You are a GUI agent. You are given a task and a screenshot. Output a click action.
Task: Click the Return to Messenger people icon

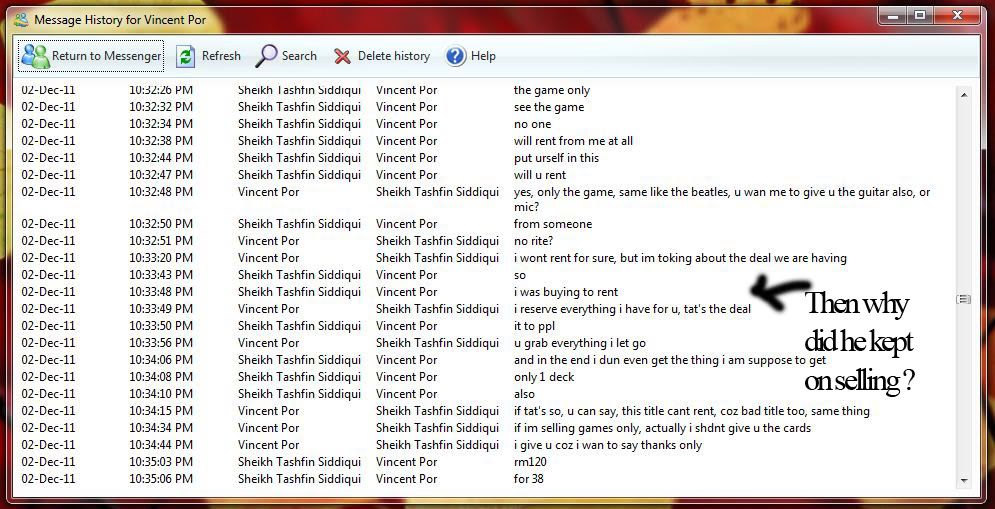click(x=35, y=56)
